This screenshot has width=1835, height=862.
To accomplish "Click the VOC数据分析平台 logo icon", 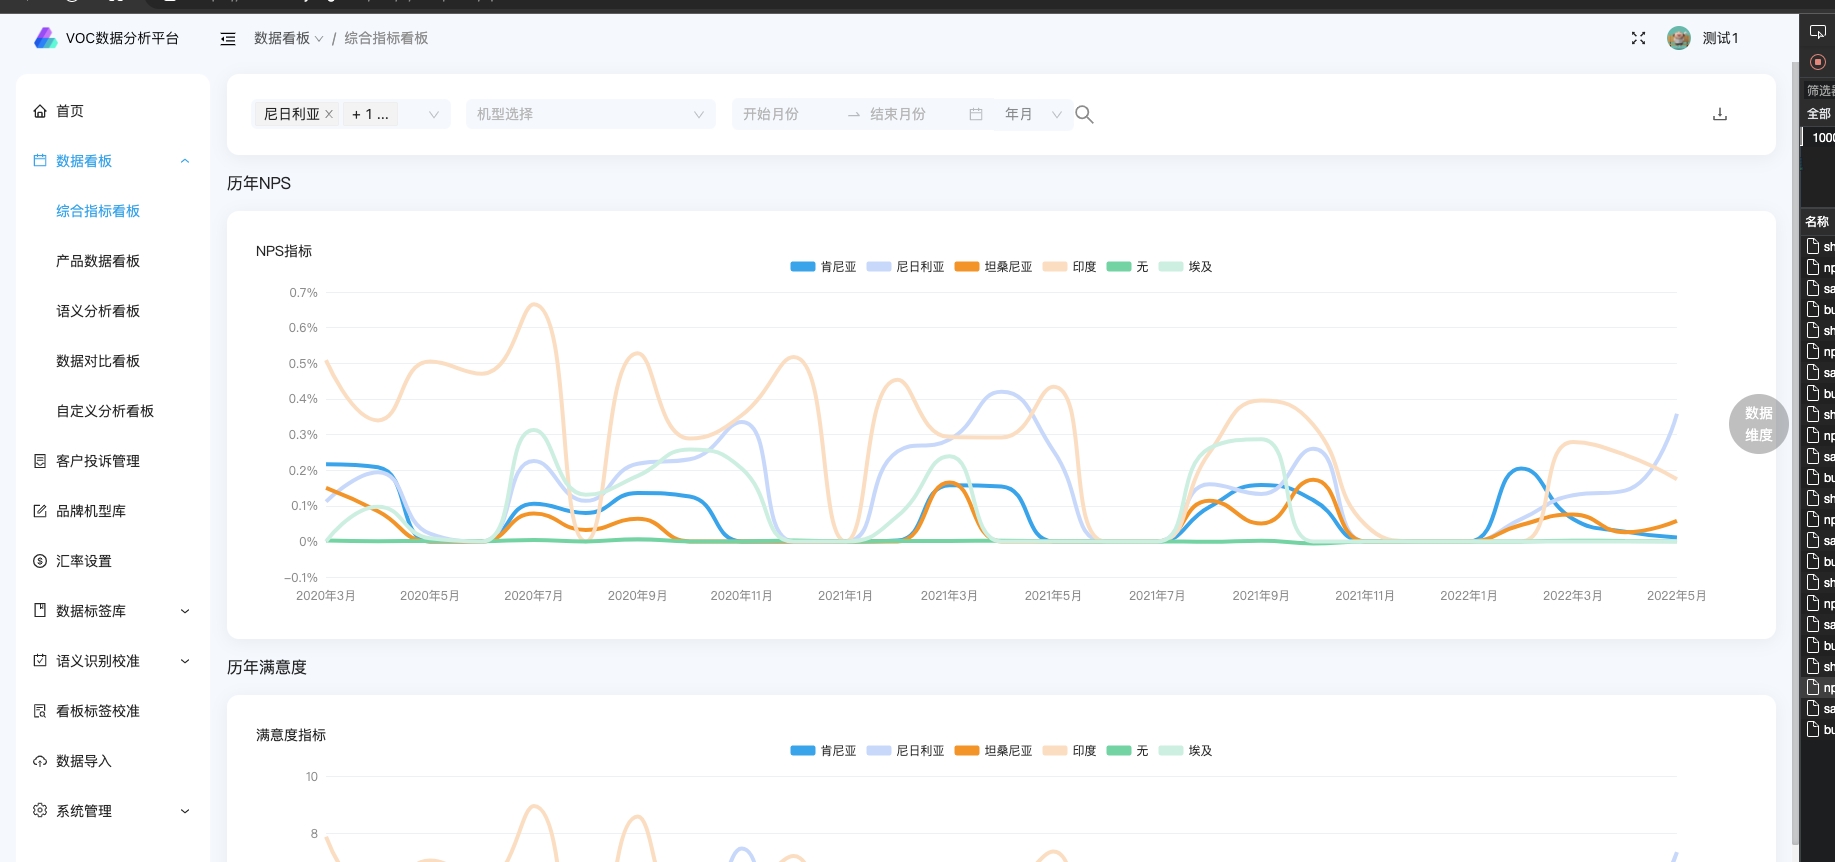I will coord(46,38).
